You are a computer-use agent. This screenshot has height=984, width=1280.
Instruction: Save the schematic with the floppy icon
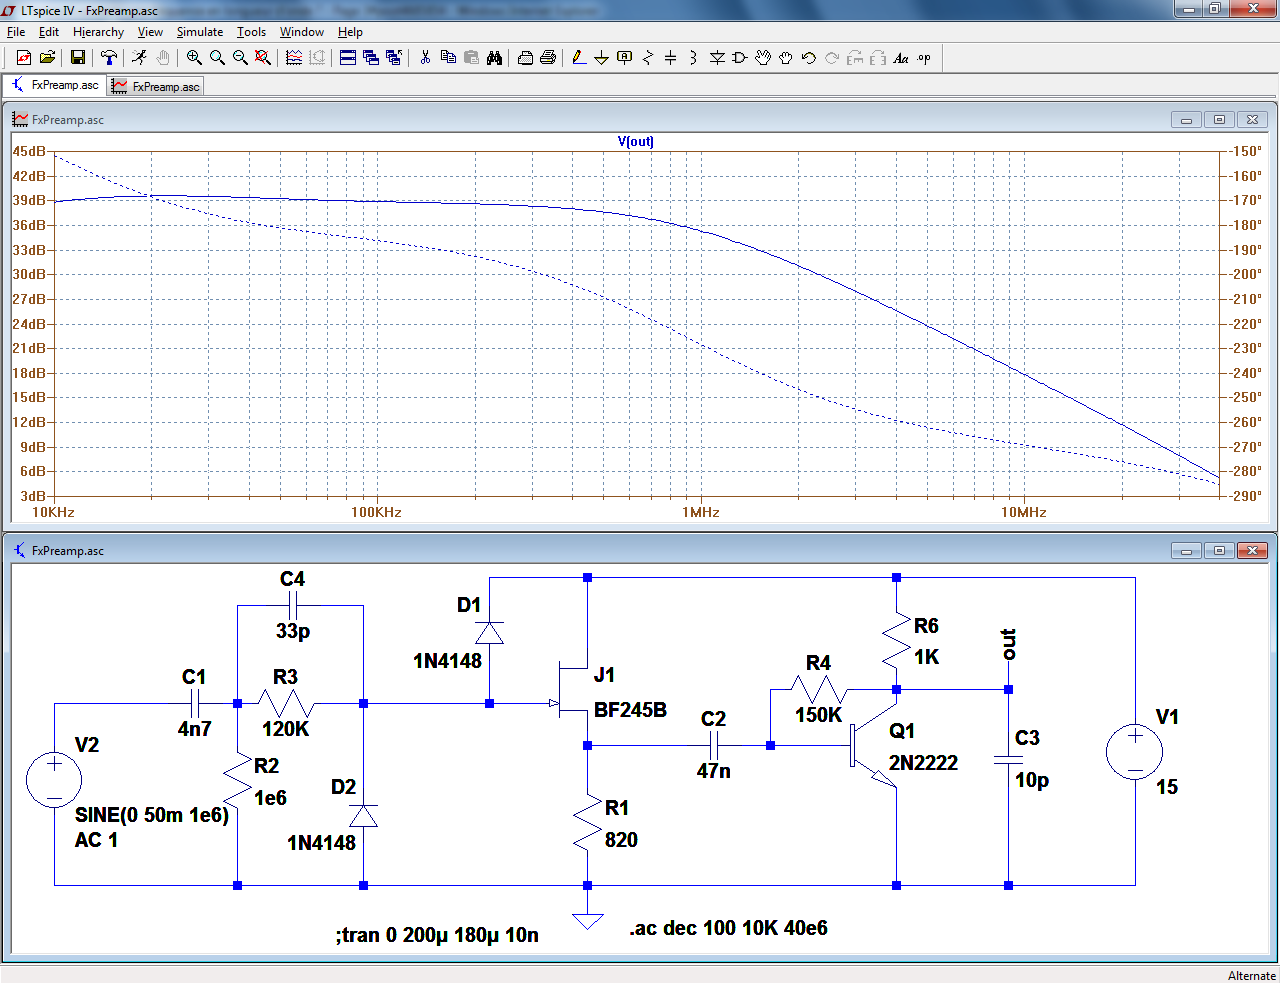pyautogui.click(x=77, y=58)
